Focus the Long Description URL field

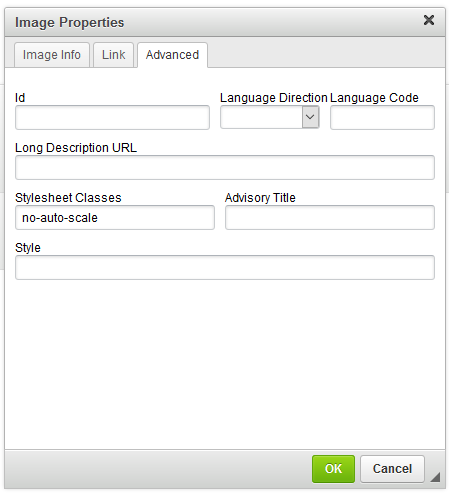[225, 168]
